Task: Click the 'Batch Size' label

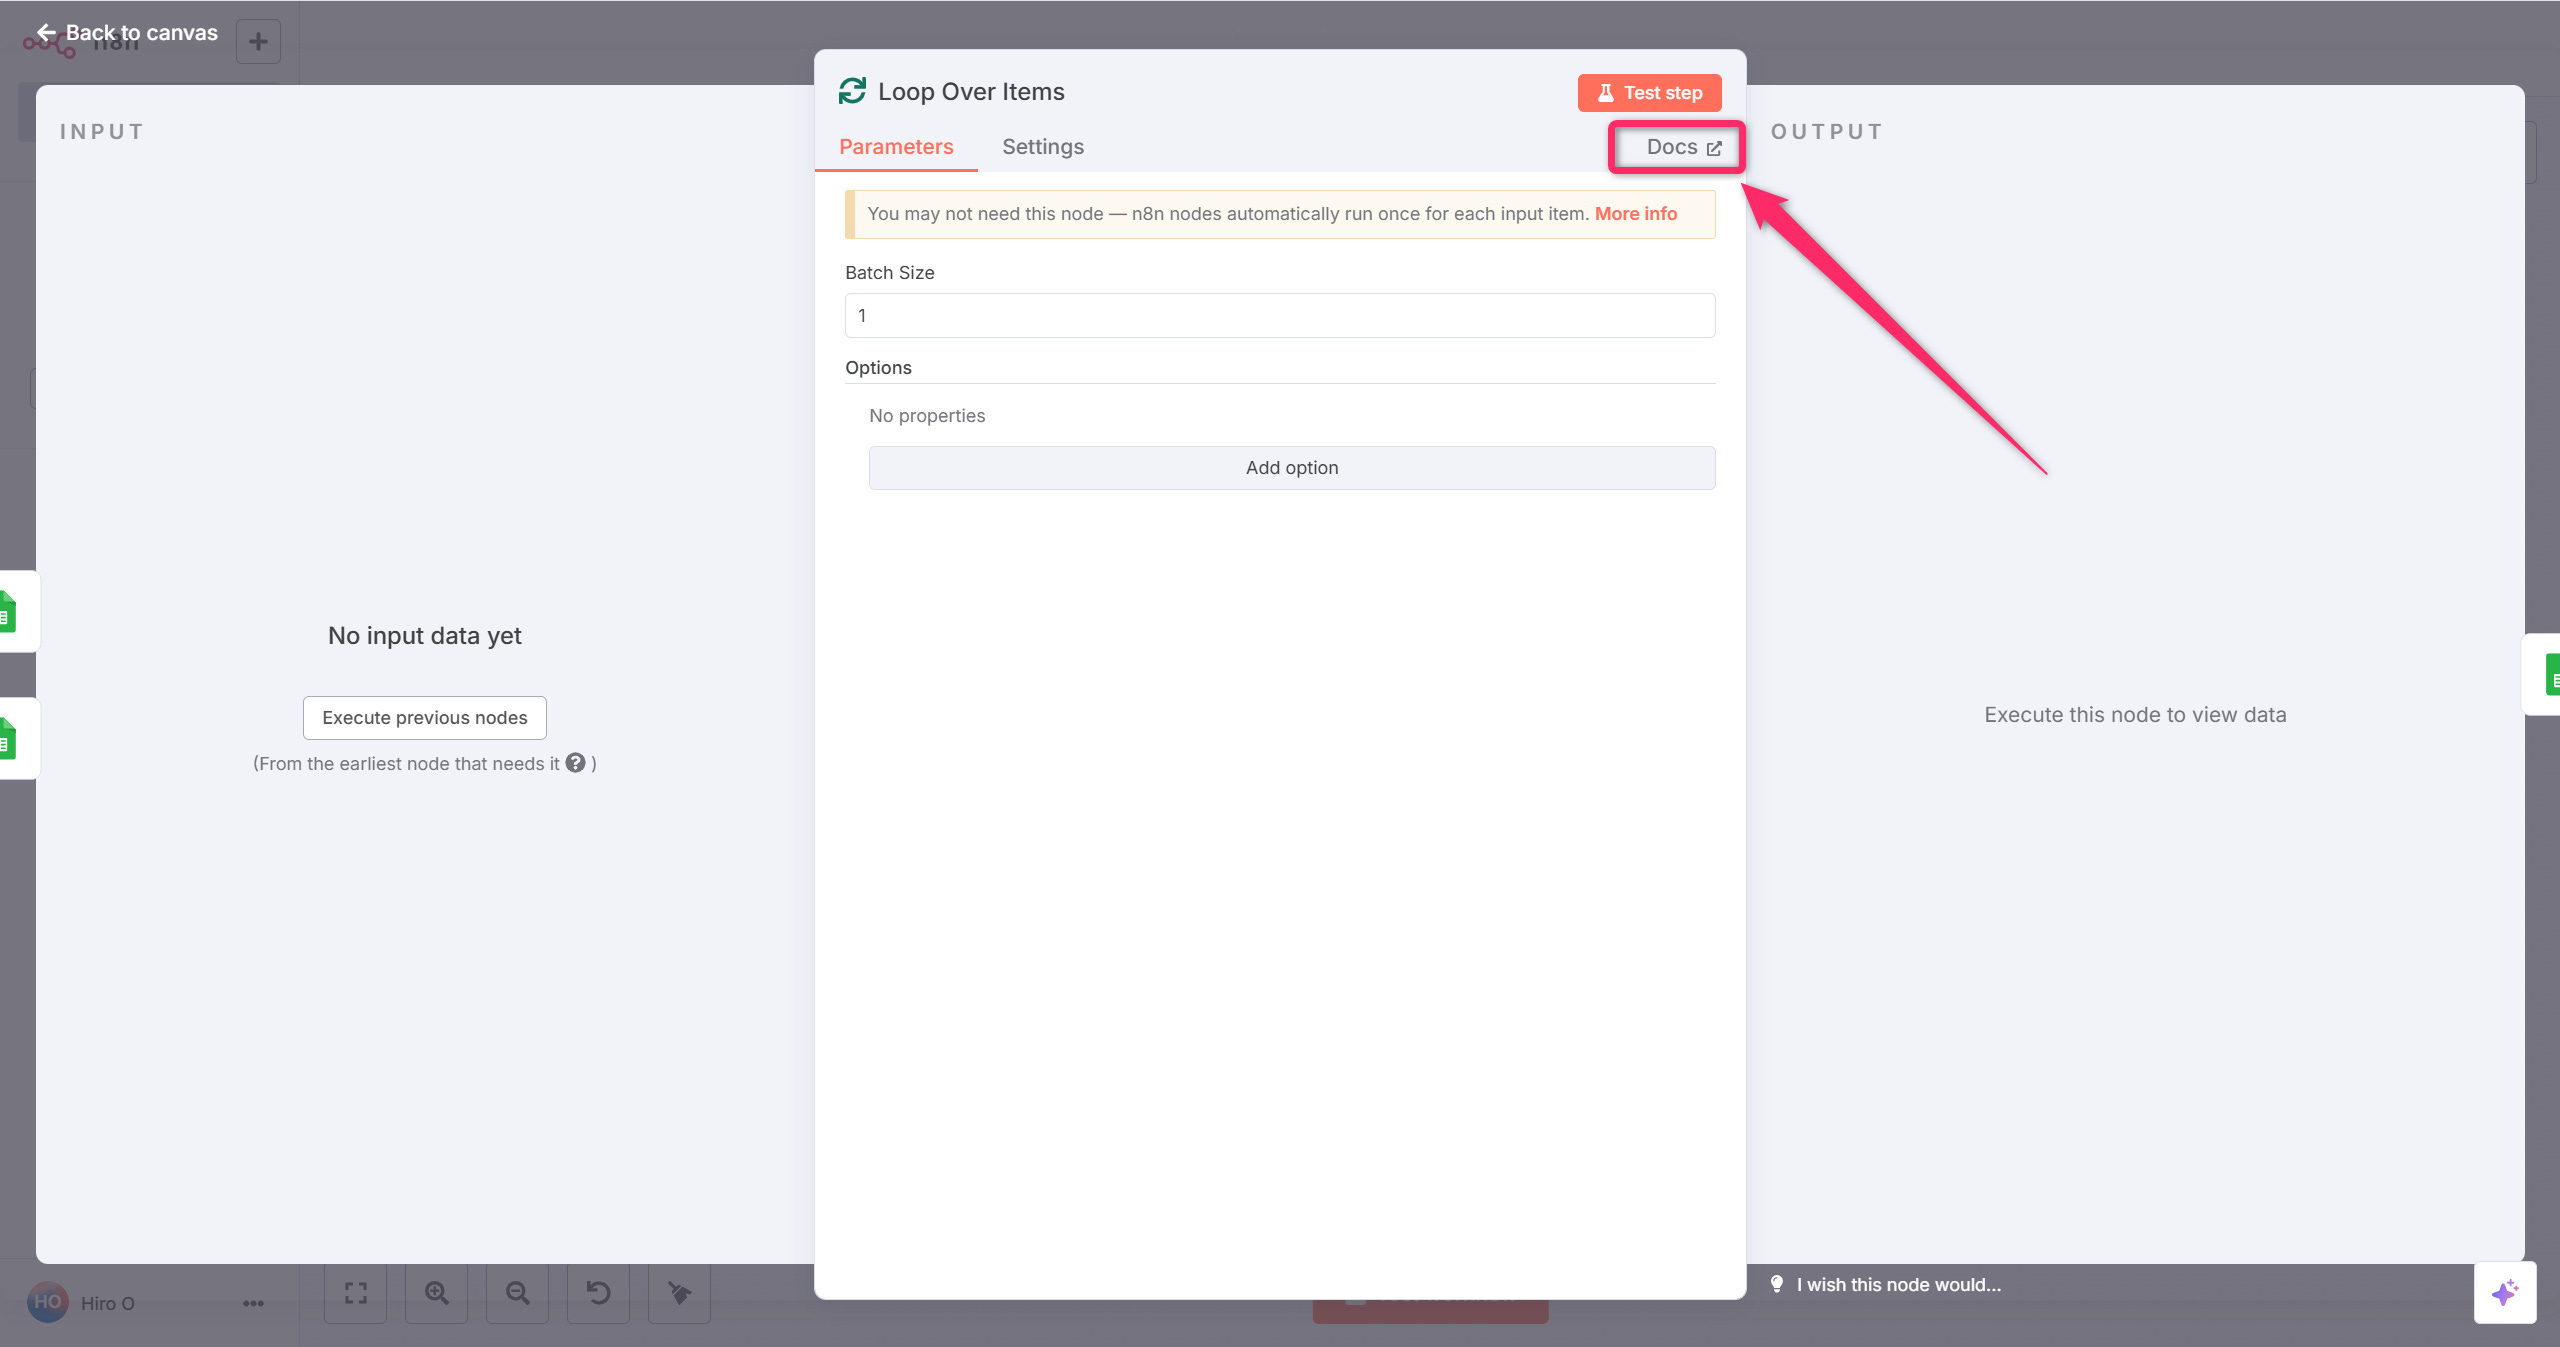Action: tap(890, 273)
